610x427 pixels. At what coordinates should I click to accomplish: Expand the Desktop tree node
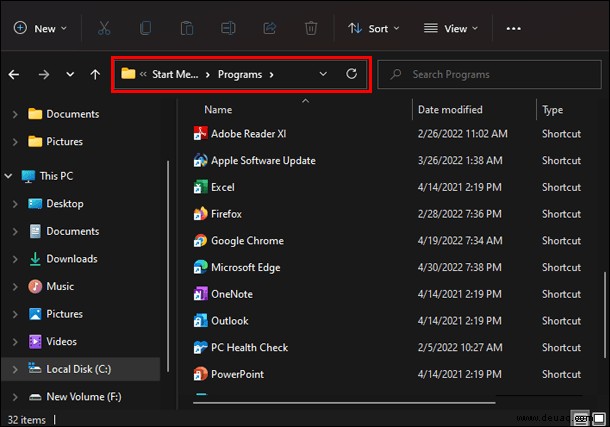click(15, 204)
